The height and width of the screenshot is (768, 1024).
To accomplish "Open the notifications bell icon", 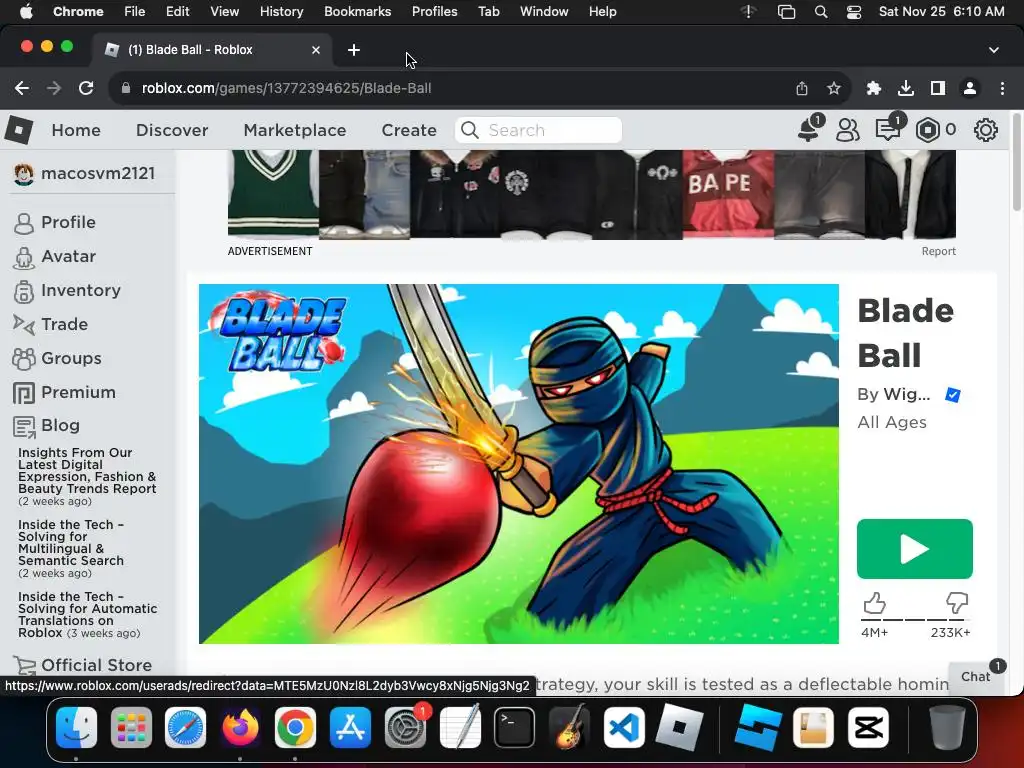I will tap(809, 129).
